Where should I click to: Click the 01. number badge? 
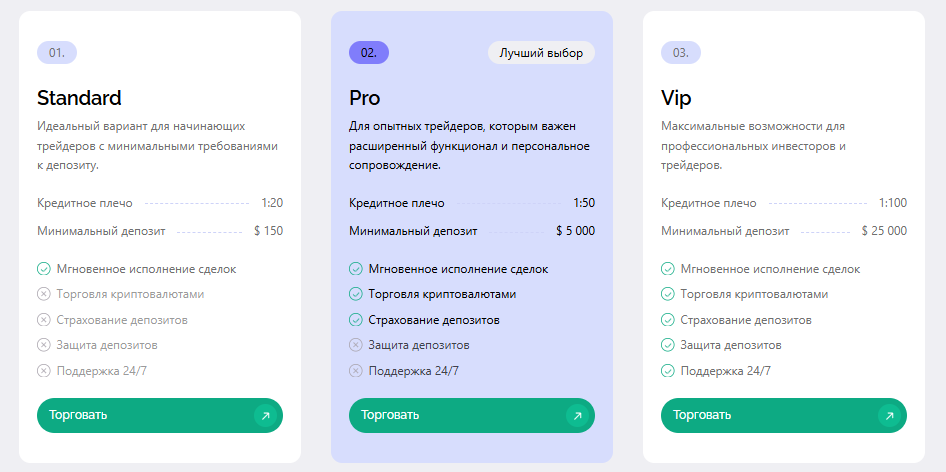pyautogui.click(x=57, y=52)
